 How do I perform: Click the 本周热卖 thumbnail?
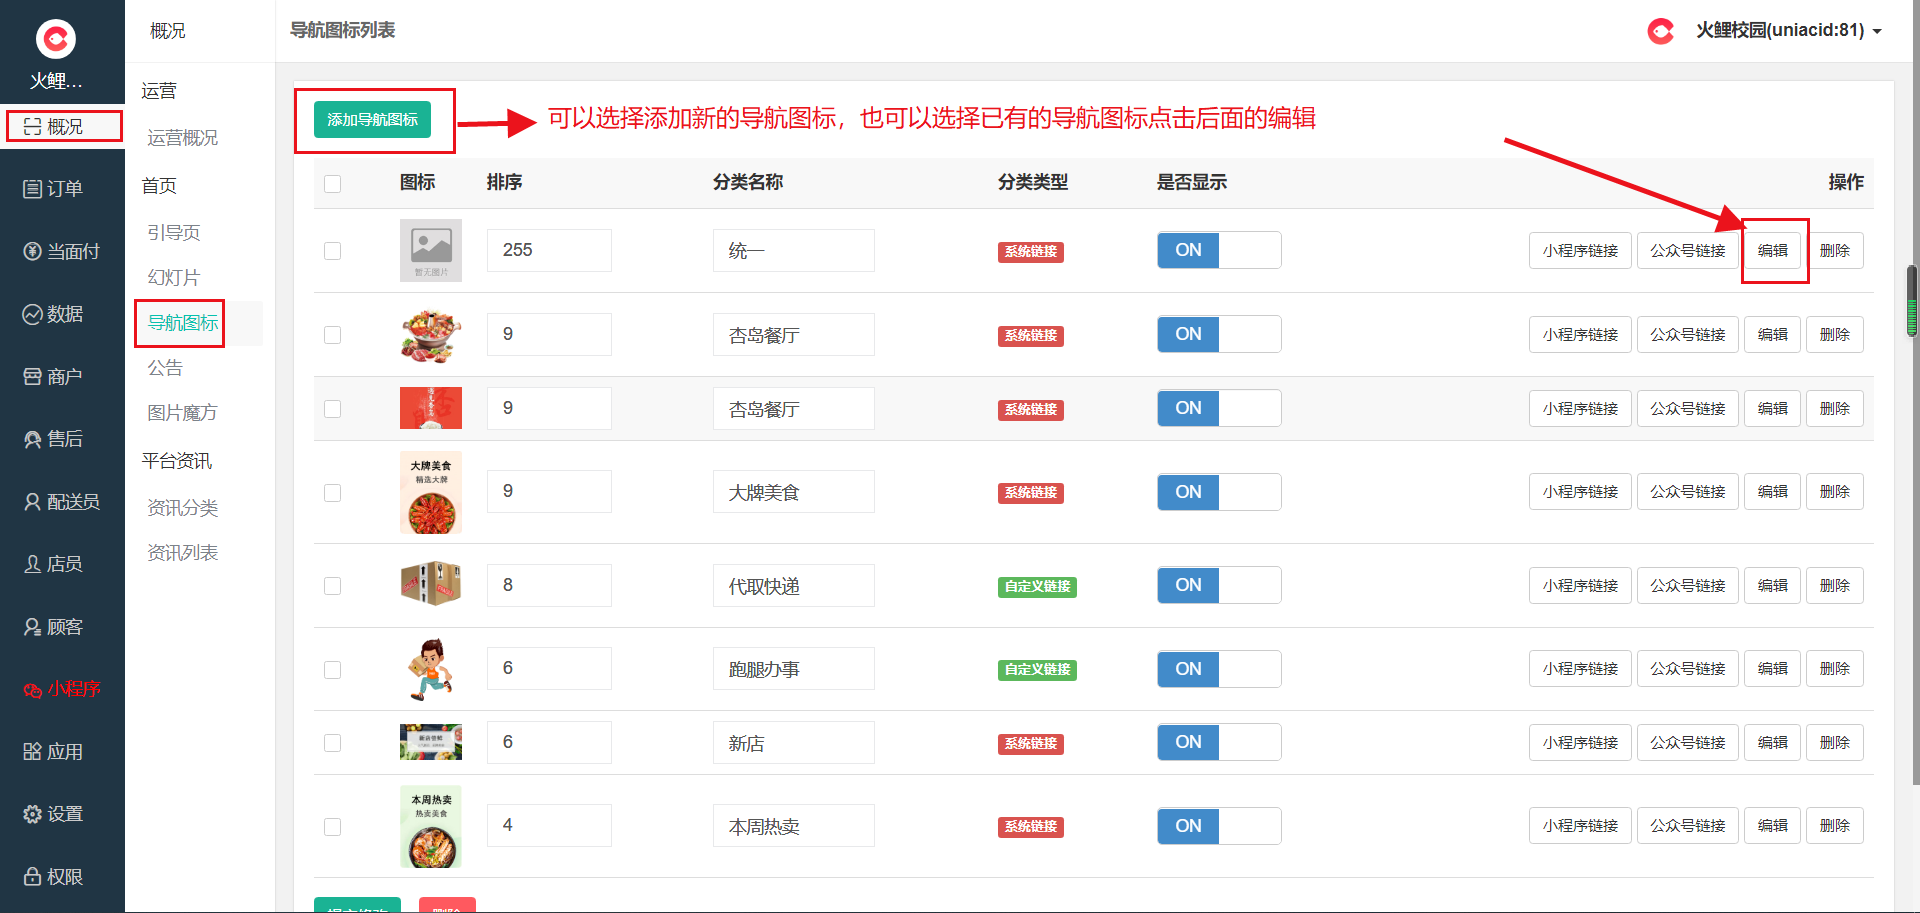pyautogui.click(x=431, y=826)
